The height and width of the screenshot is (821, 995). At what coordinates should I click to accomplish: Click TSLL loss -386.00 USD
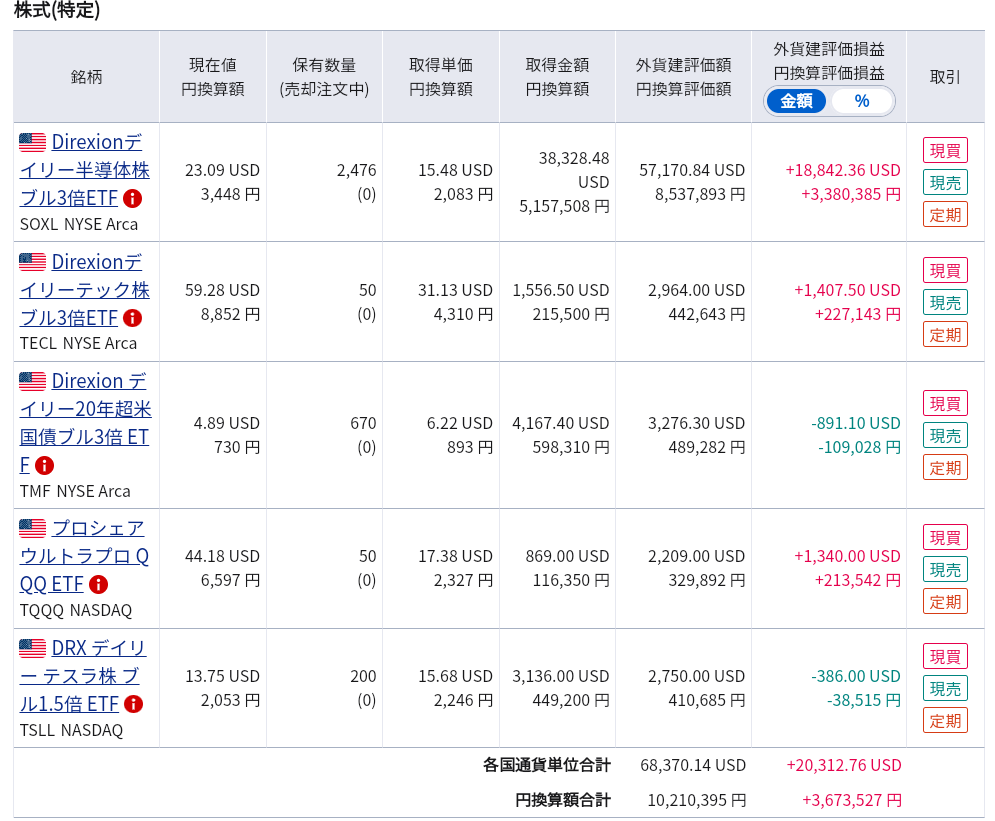[x=855, y=676]
